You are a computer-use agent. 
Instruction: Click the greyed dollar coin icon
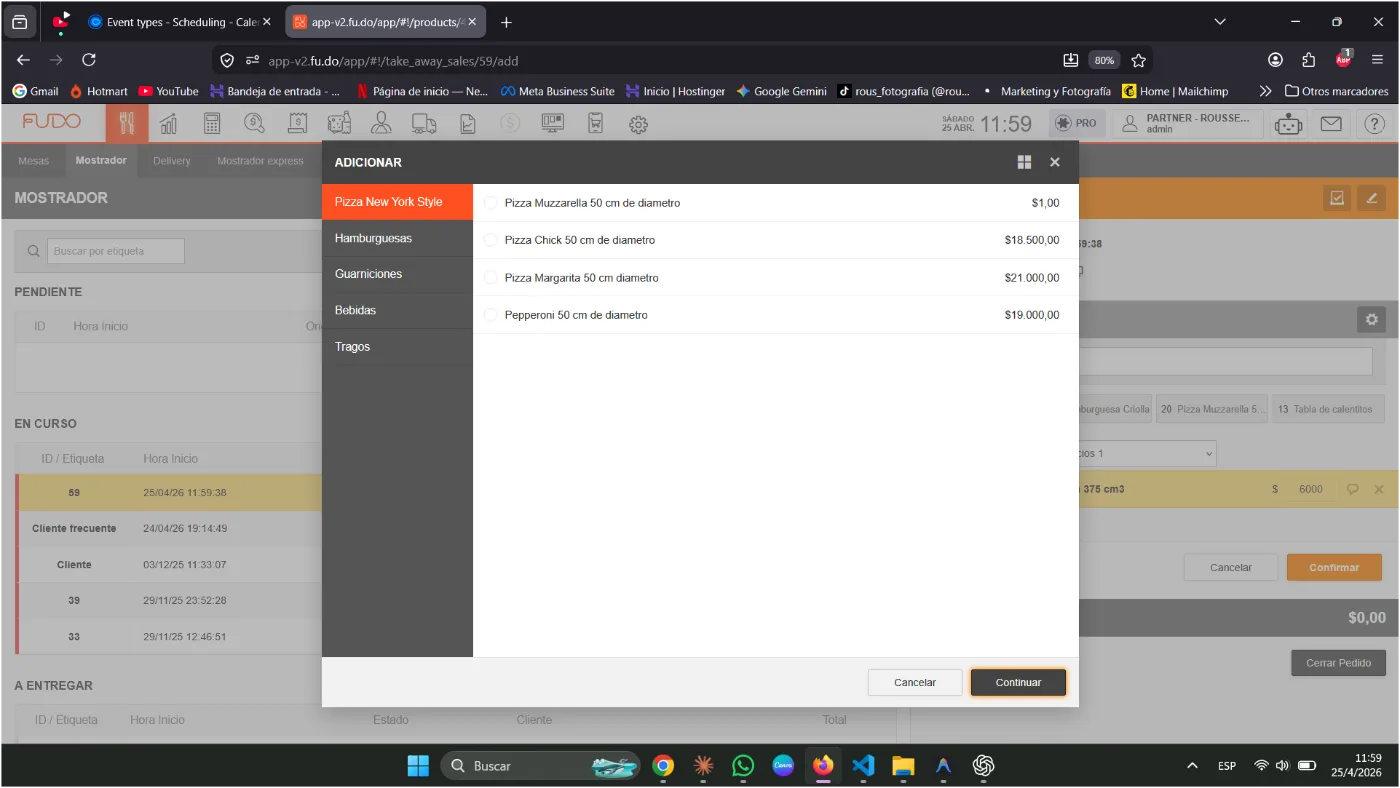click(x=510, y=123)
